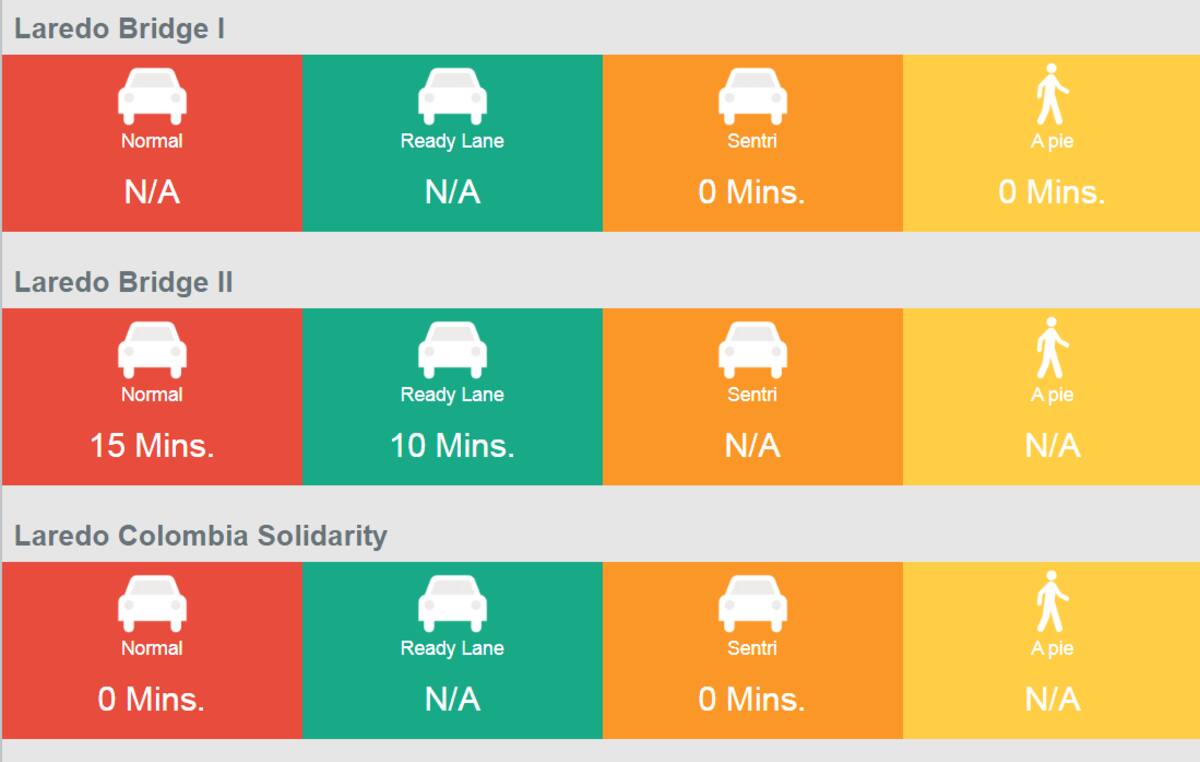Viewport: 1200px width, 762px height.
Task: Click the 10 Mins. Ready Lane wait time
Action: tap(452, 445)
